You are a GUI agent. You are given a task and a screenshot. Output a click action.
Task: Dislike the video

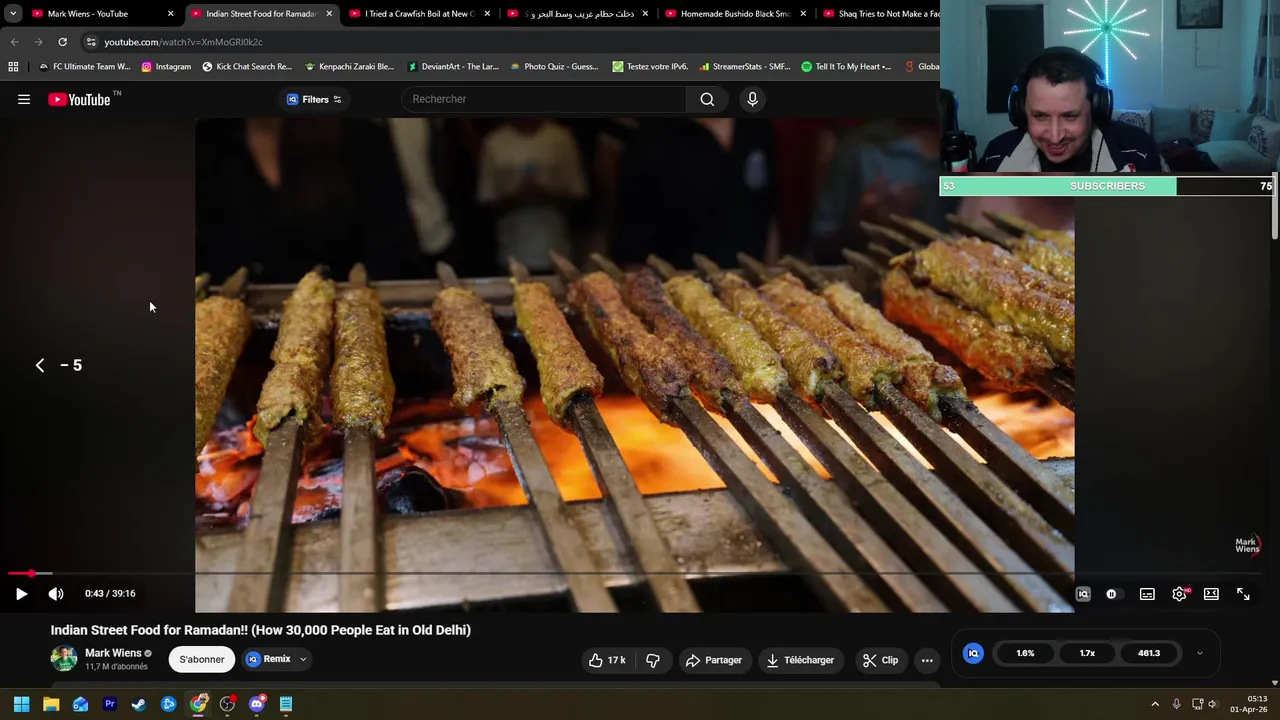[653, 660]
